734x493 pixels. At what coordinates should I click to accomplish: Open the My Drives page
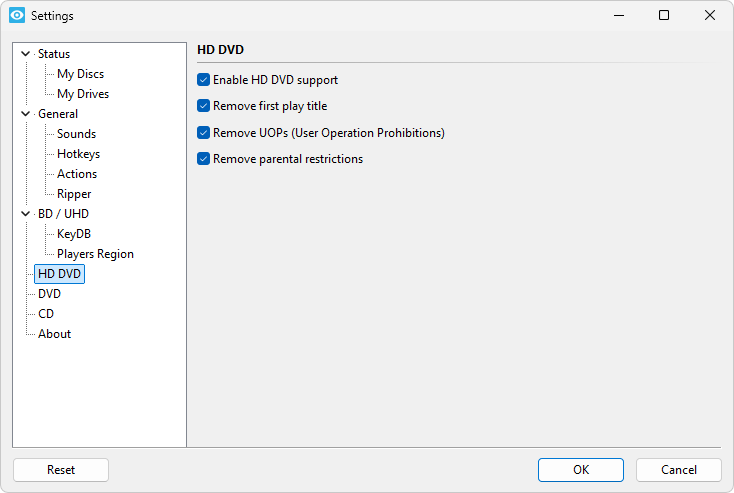pos(83,94)
